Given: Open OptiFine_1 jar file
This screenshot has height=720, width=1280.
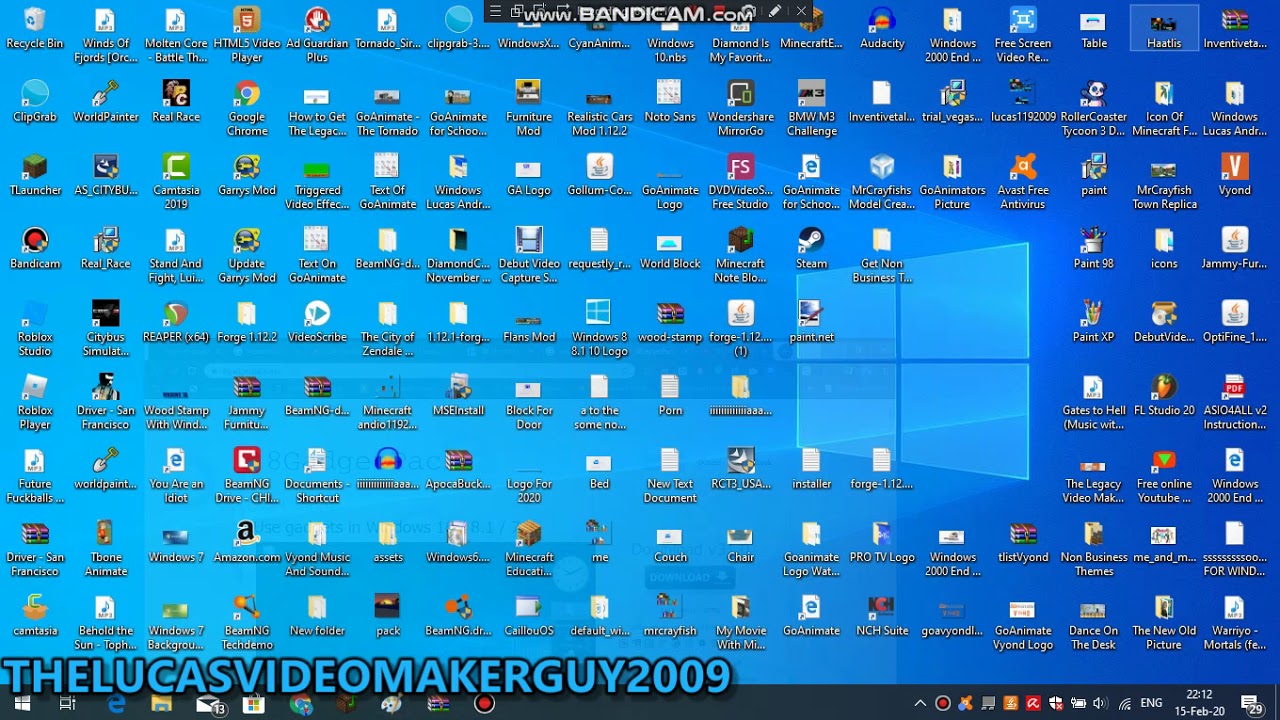Looking at the screenshot, I should coord(1235,322).
